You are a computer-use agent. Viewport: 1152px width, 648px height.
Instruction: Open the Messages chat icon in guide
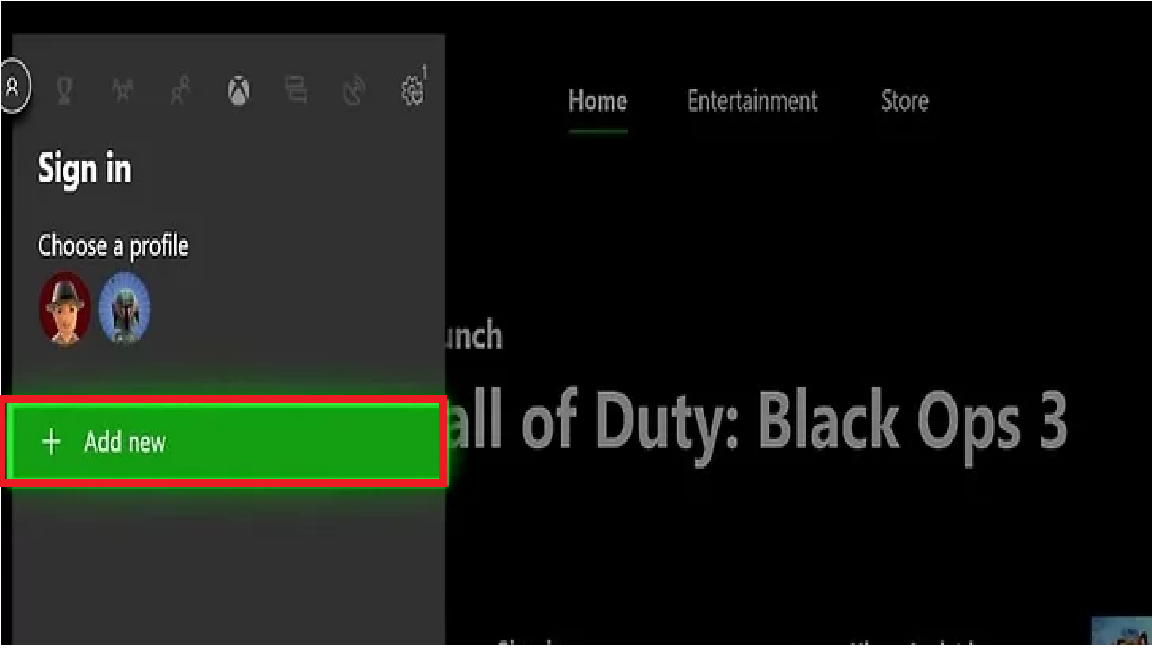pyautogui.click(x=296, y=90)
